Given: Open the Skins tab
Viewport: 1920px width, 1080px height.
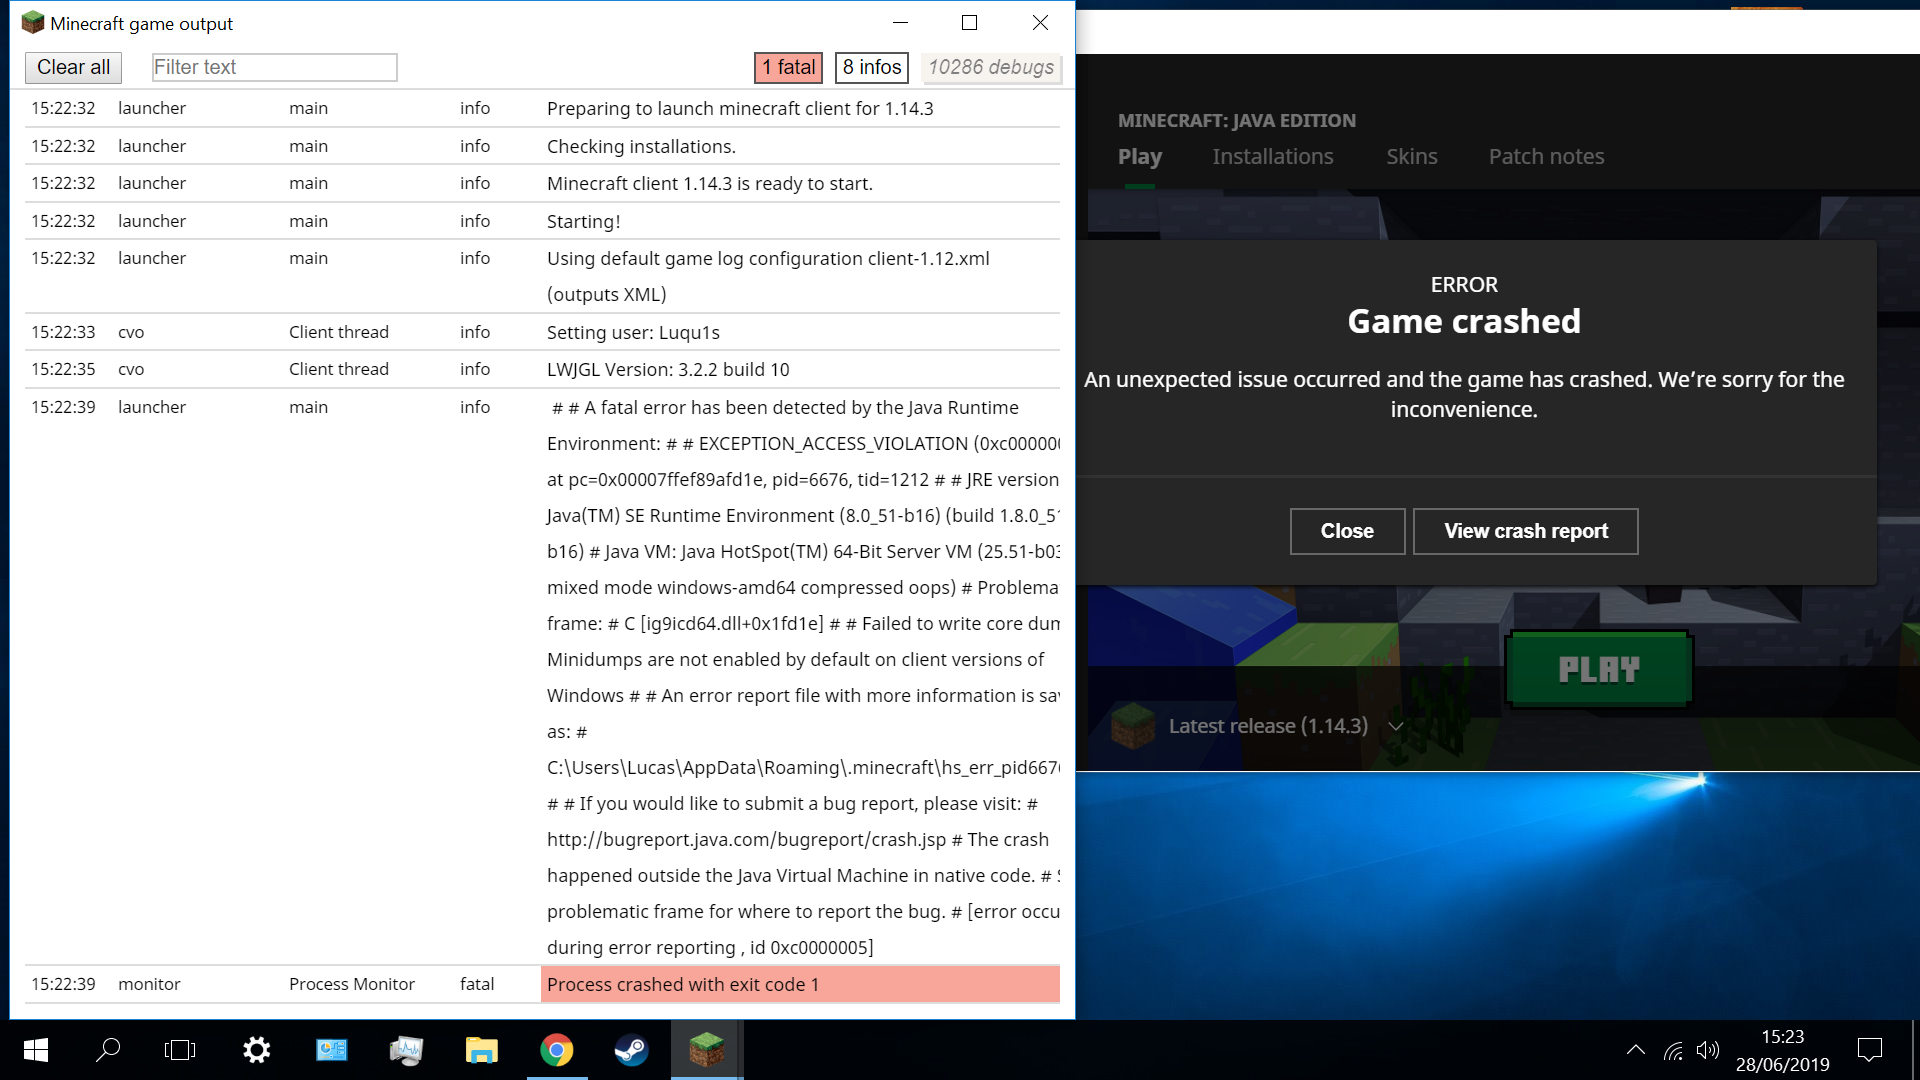Looking at the screenshot, I should point(1411,156).
